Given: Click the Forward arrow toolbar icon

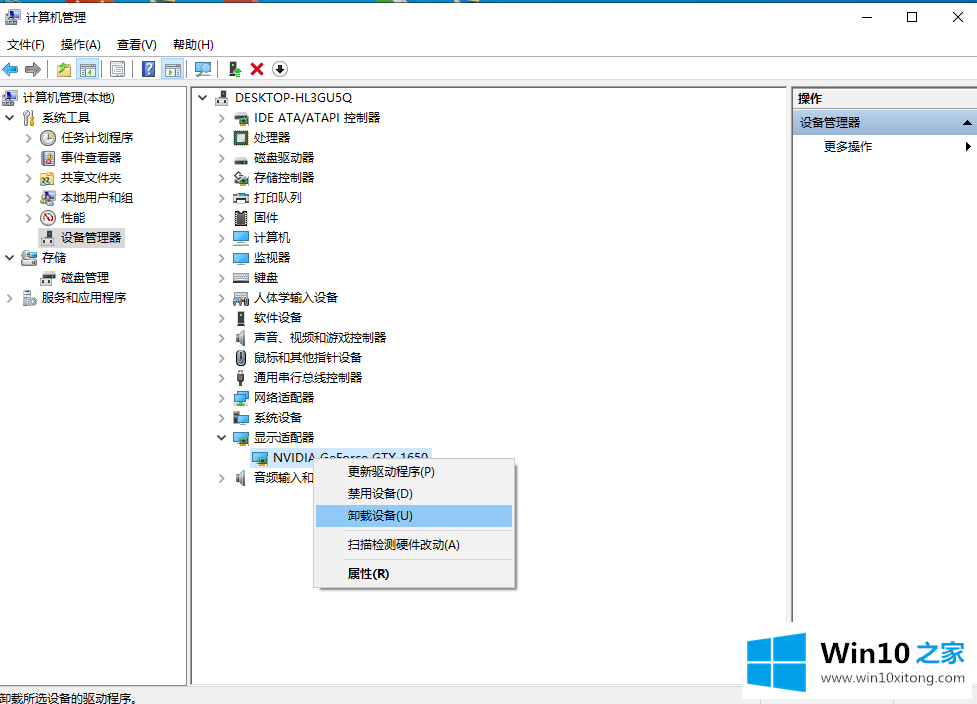Looking at the screenshot, I should (x=32, y=69).
